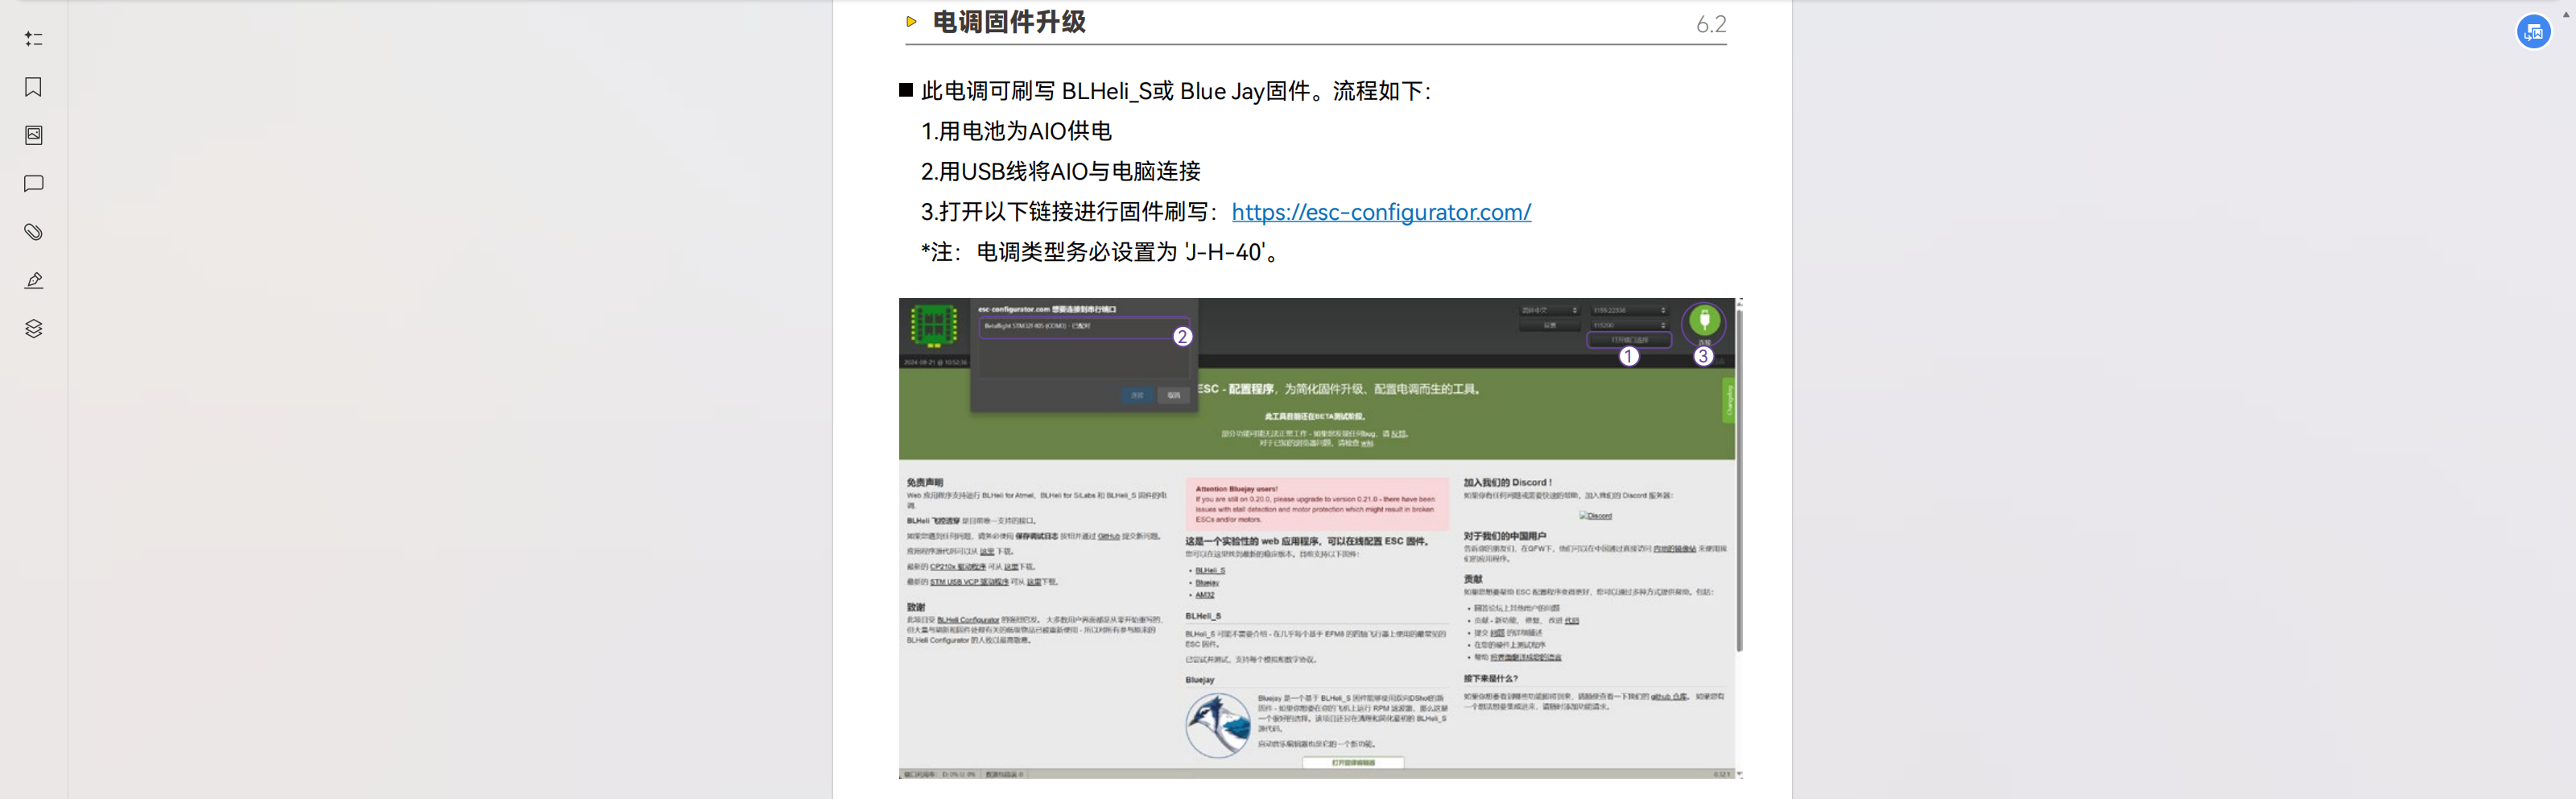The image size is (2576, 799).
Task: Click the orange triangle beside 电调固件升级
Action: [x=911, y=22]
